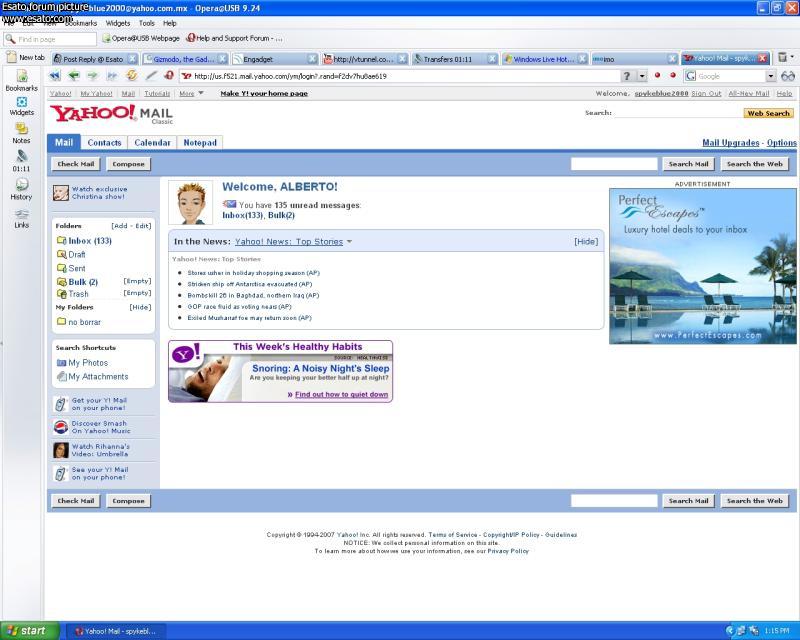Open the Windows Start button
800x640 pixels.
(30, 631)
